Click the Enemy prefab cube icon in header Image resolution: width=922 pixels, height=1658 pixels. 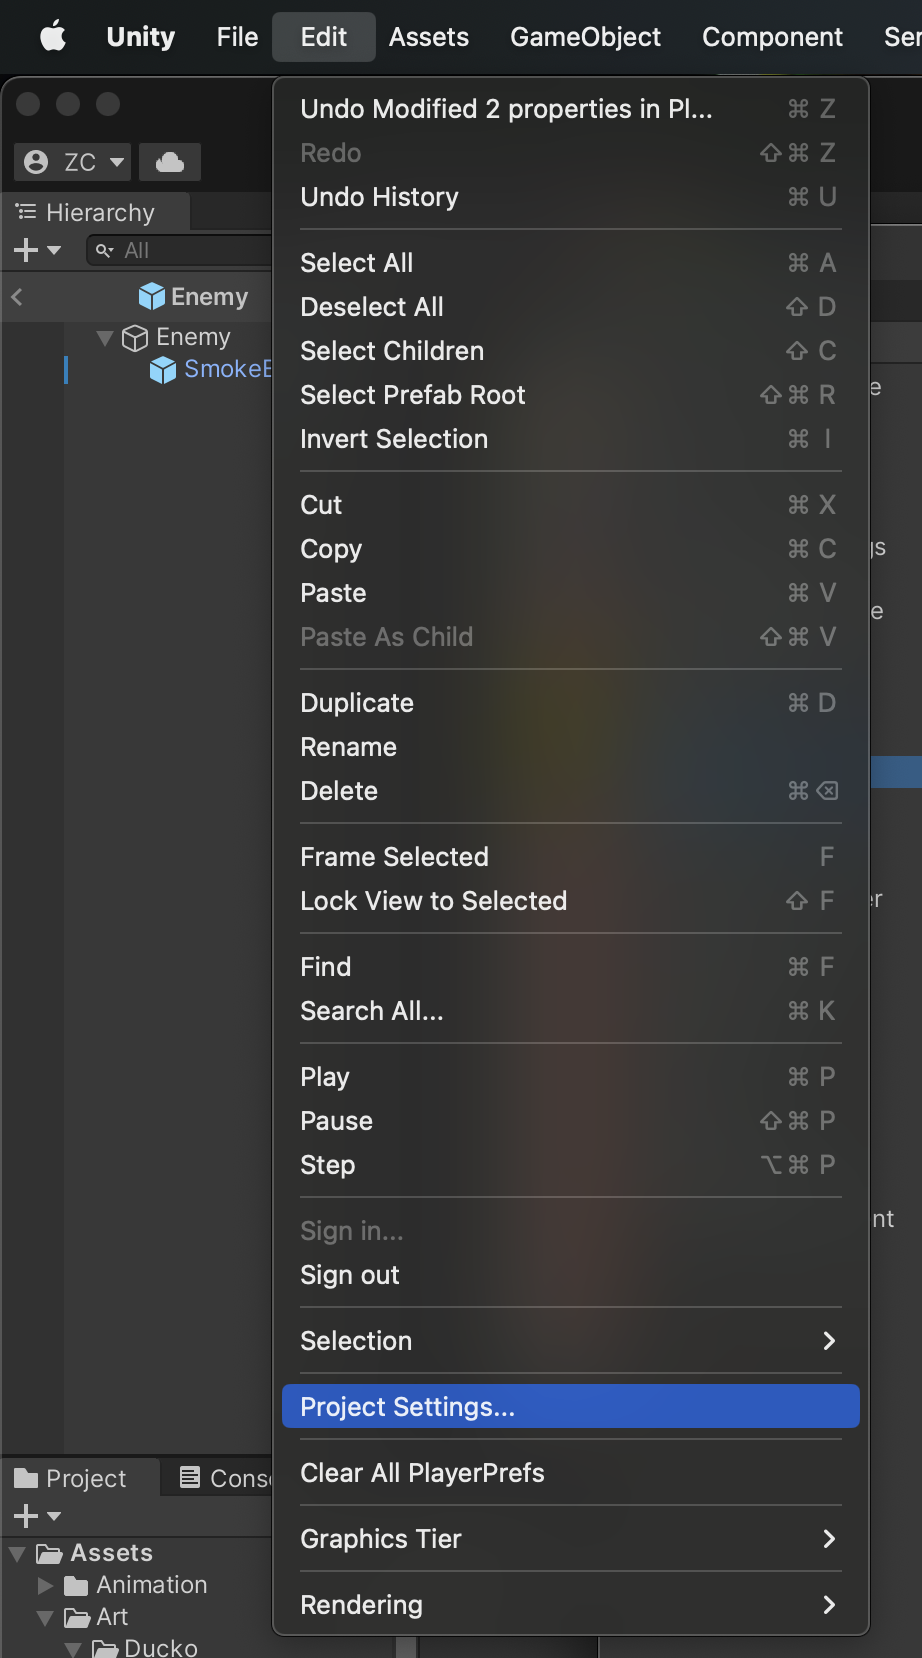152,296
